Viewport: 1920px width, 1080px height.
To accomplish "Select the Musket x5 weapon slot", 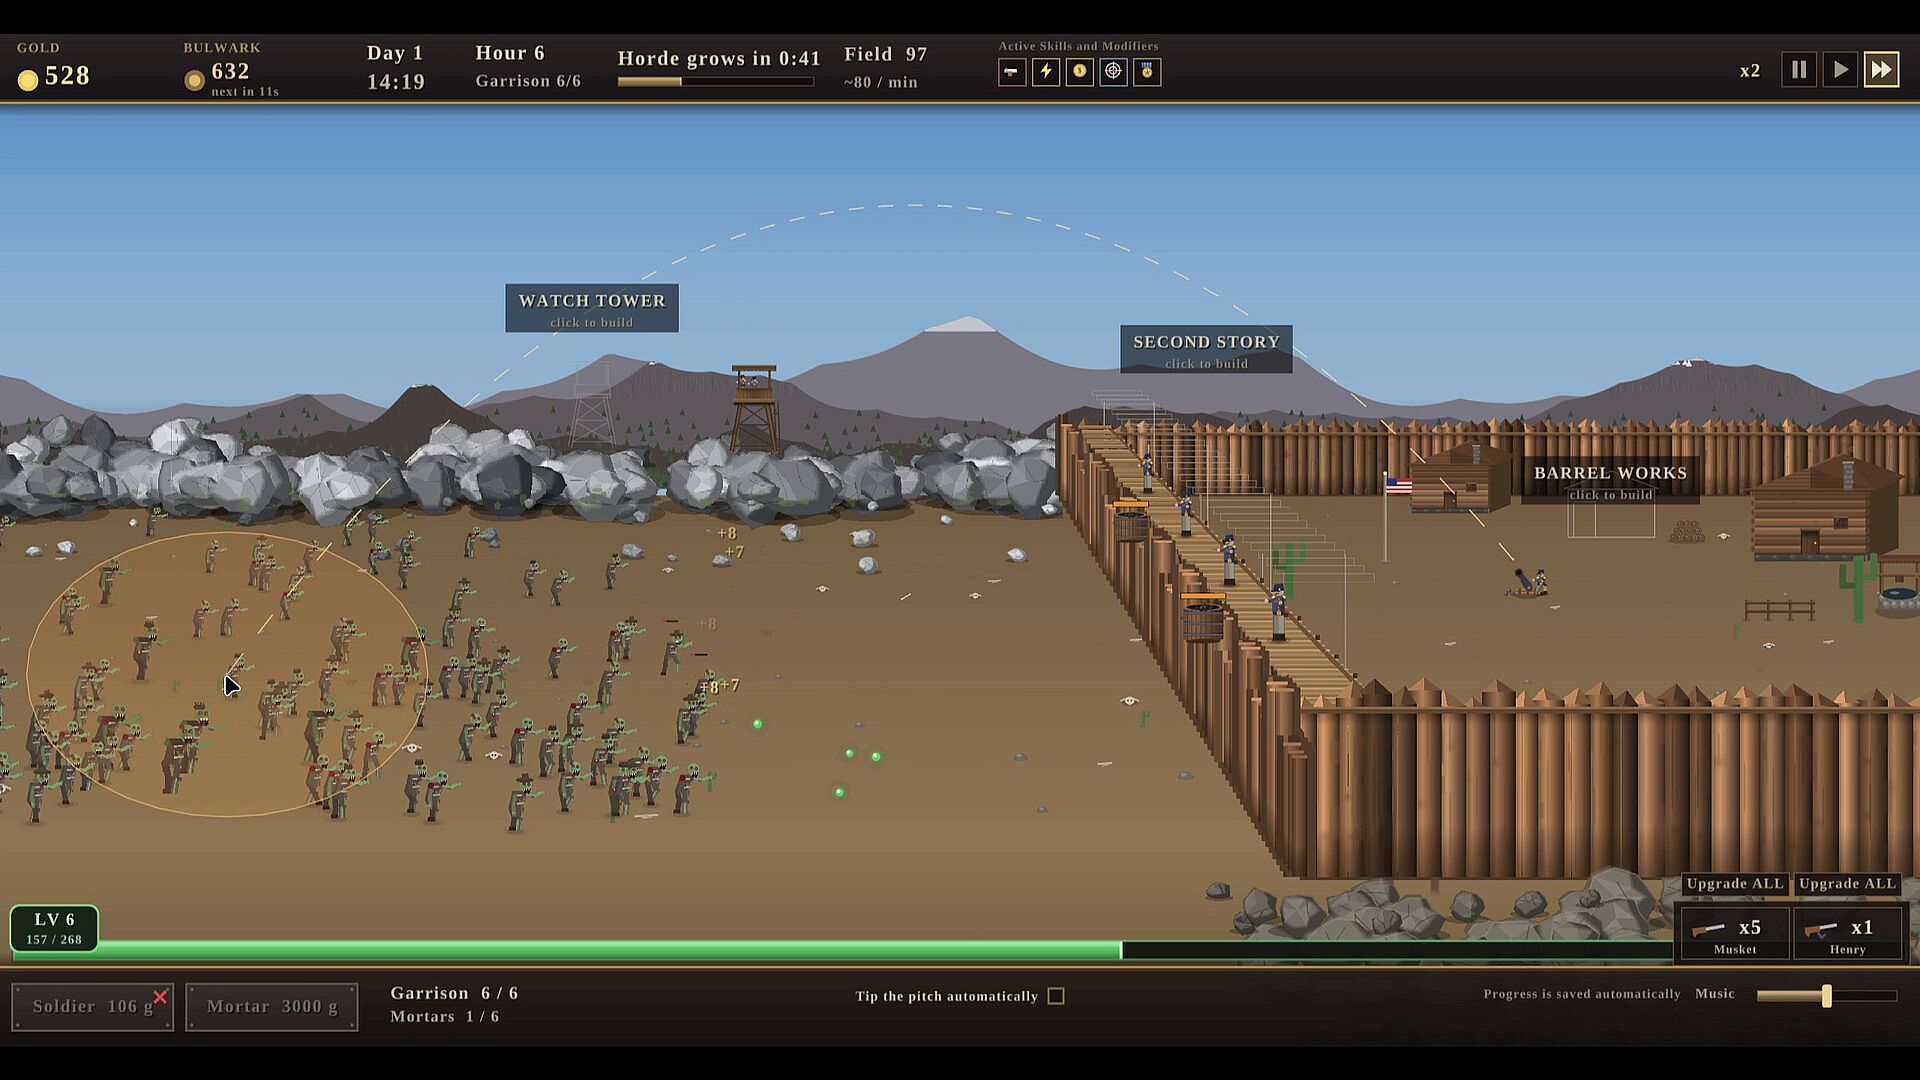I will pos(1735,934).
